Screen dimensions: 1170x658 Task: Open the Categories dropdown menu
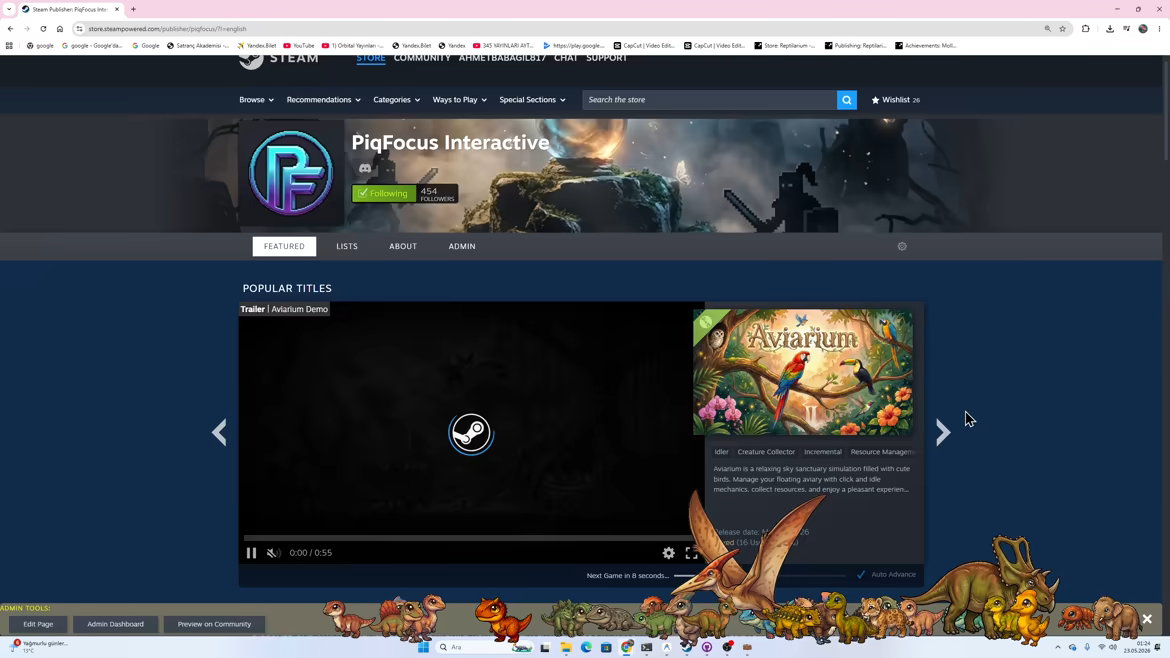click(396, 100)
